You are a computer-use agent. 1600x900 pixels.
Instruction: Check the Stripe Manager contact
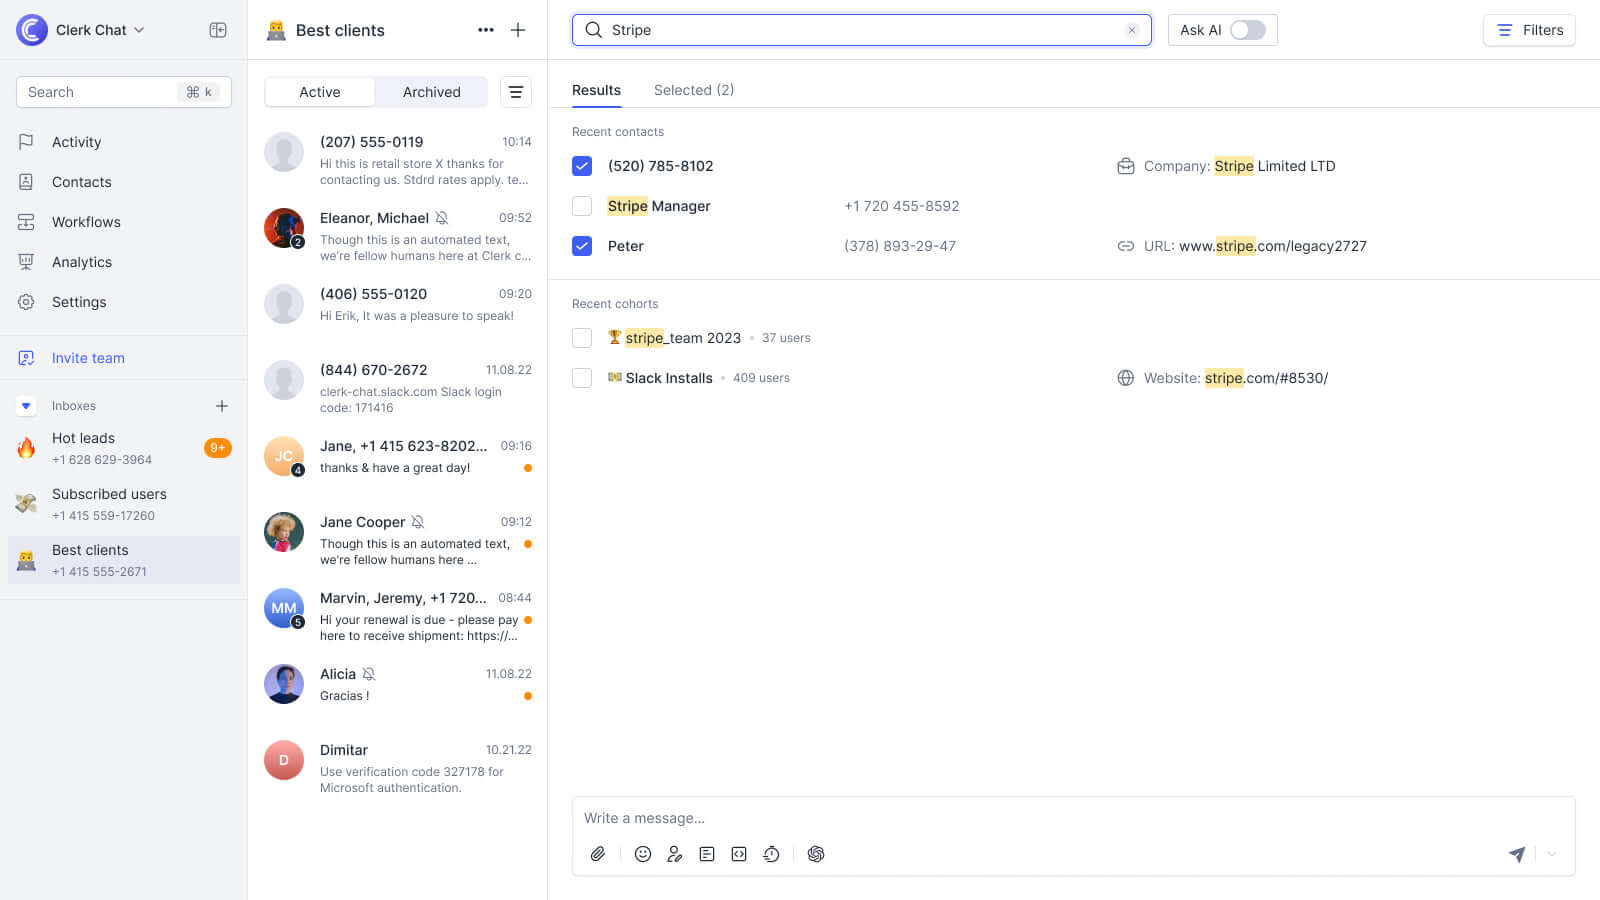pos(582,206)
